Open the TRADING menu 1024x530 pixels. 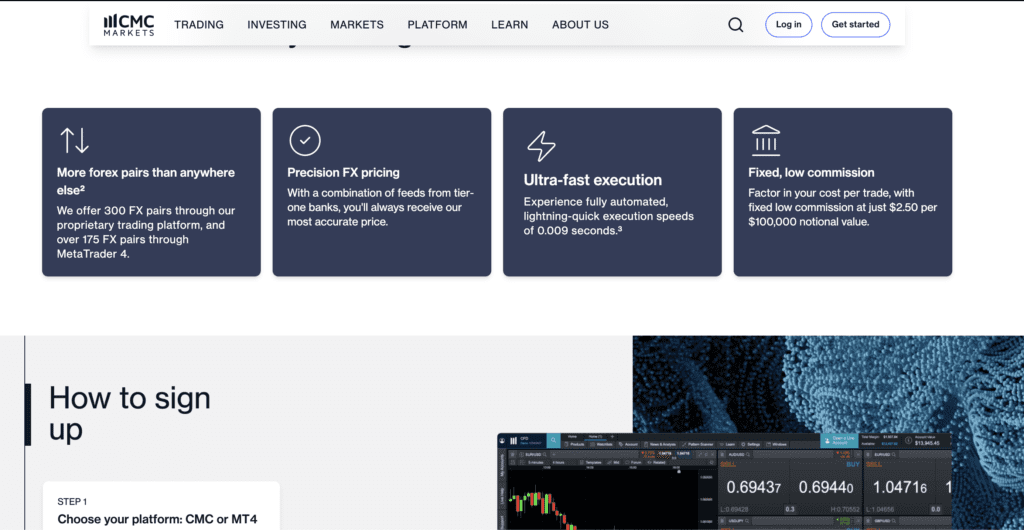coord(199,25)
